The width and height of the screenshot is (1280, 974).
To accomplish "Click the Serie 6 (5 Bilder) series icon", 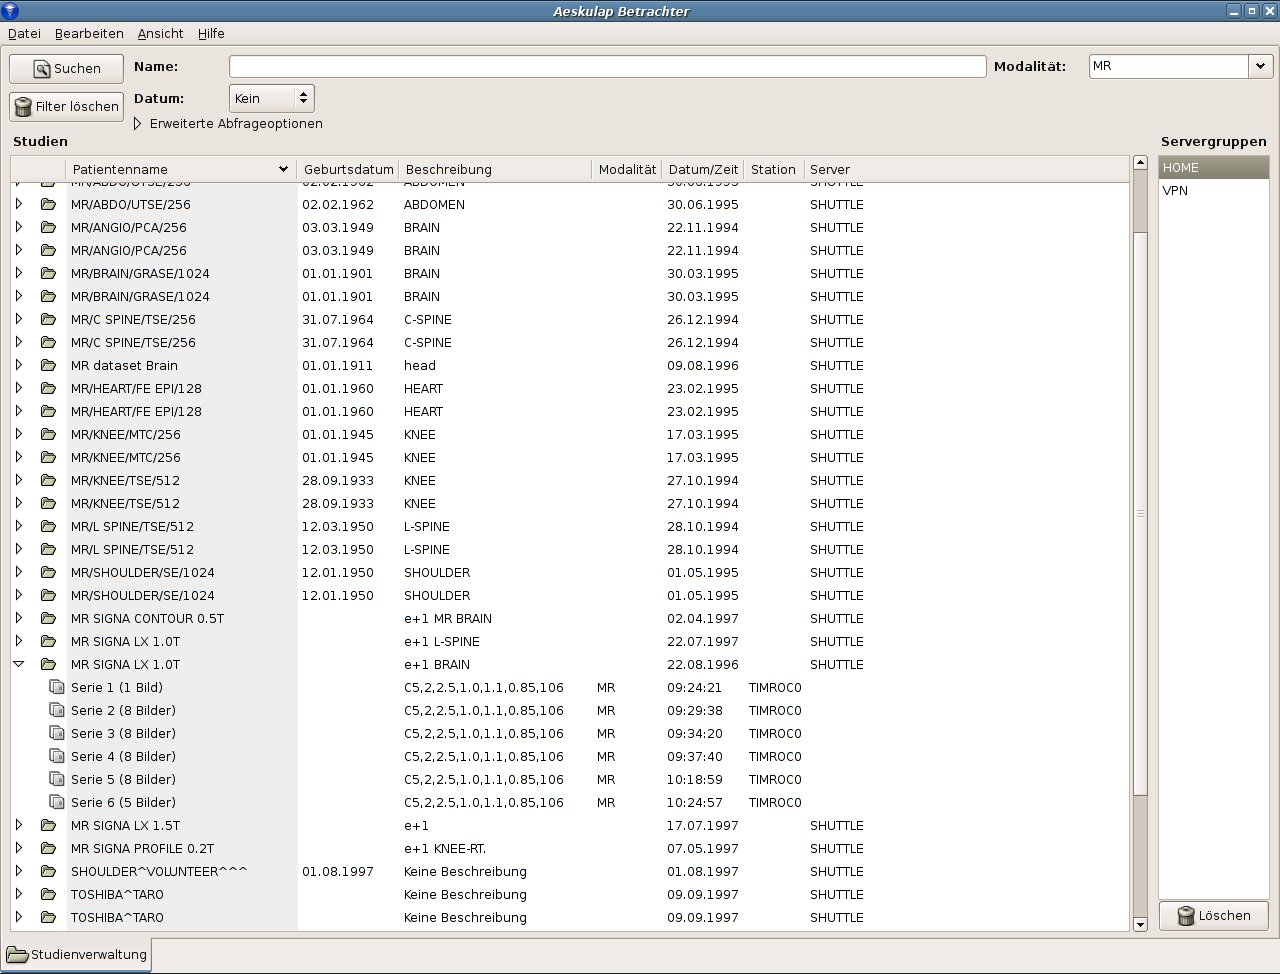I will point(57,803).
